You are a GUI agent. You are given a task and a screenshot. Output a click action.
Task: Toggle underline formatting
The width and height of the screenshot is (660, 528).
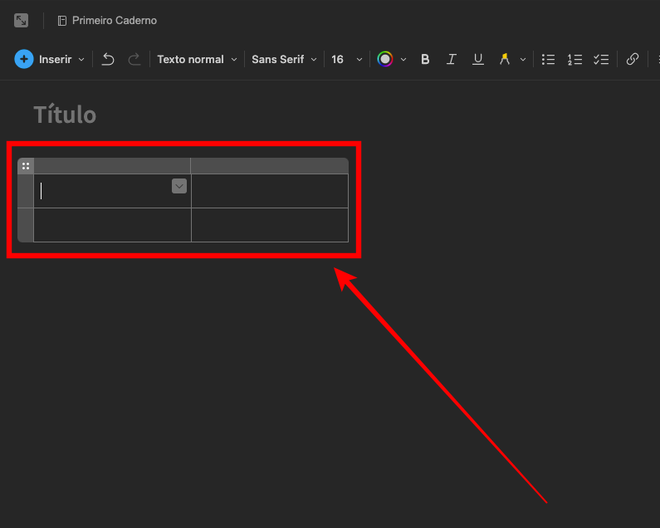point(478,59)
